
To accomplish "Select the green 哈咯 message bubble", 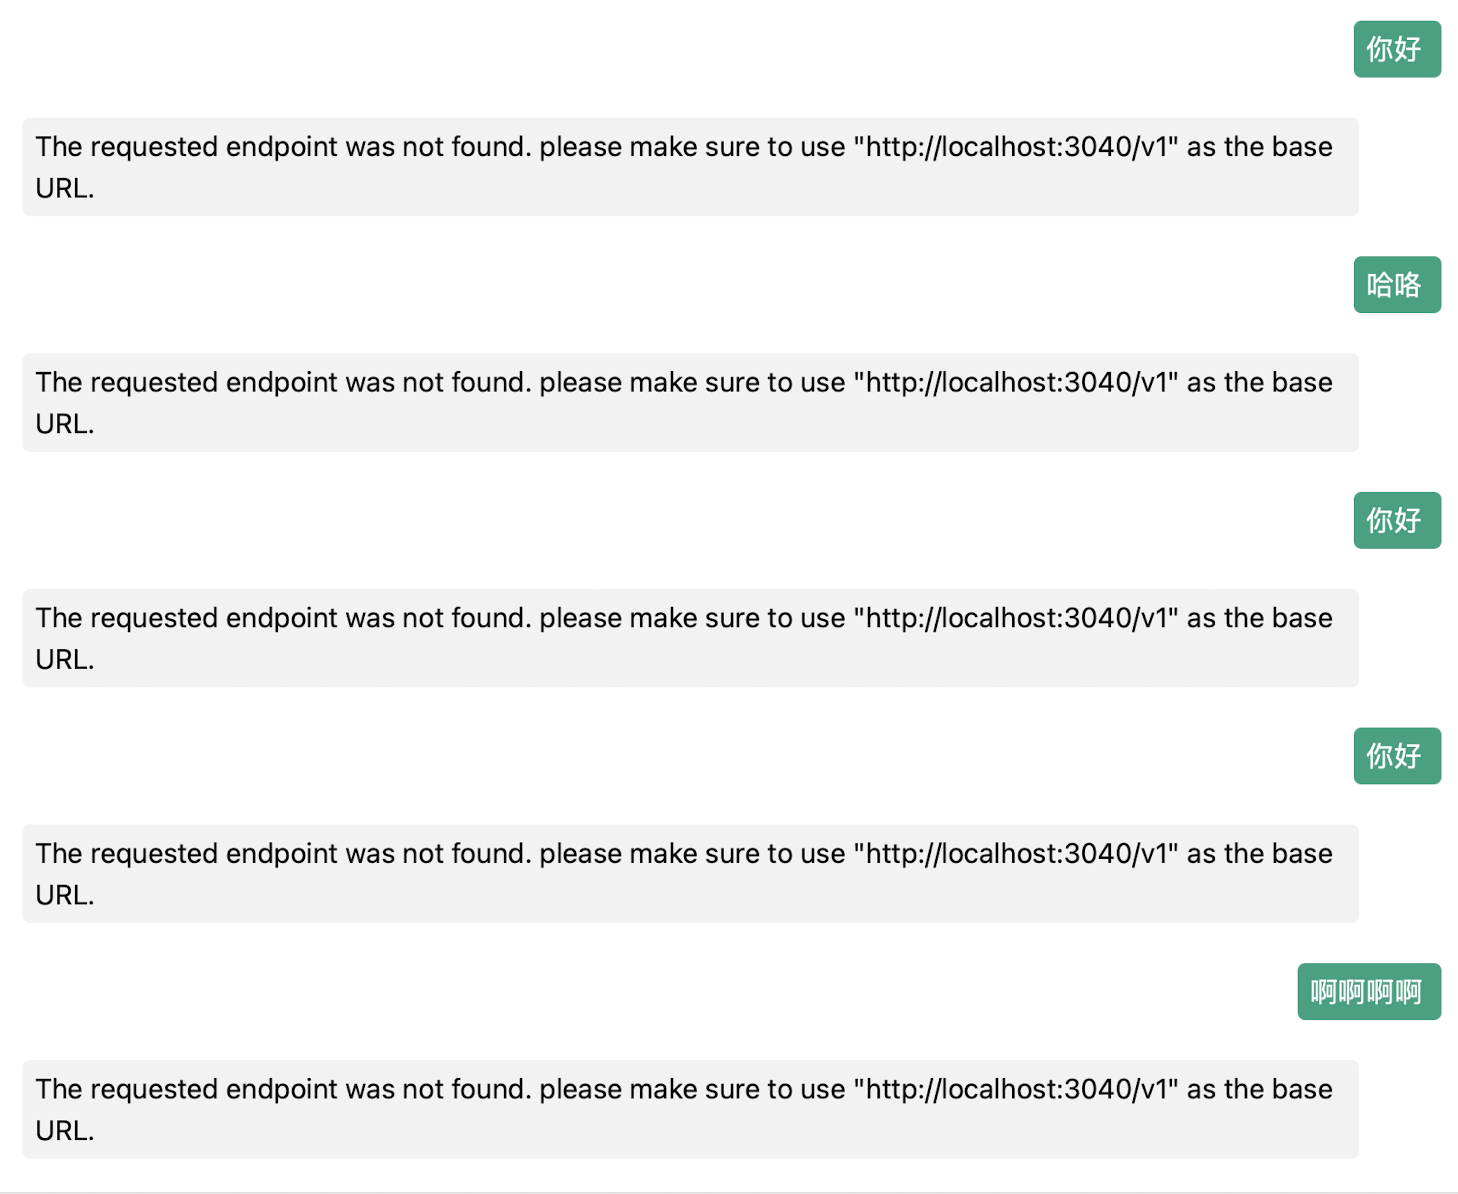I will click(1396, 285).
